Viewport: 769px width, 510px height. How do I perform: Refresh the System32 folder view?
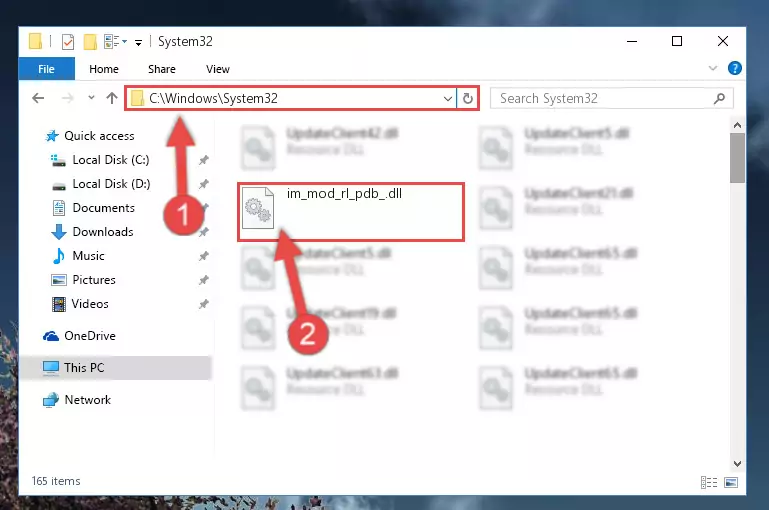(467, 99)
